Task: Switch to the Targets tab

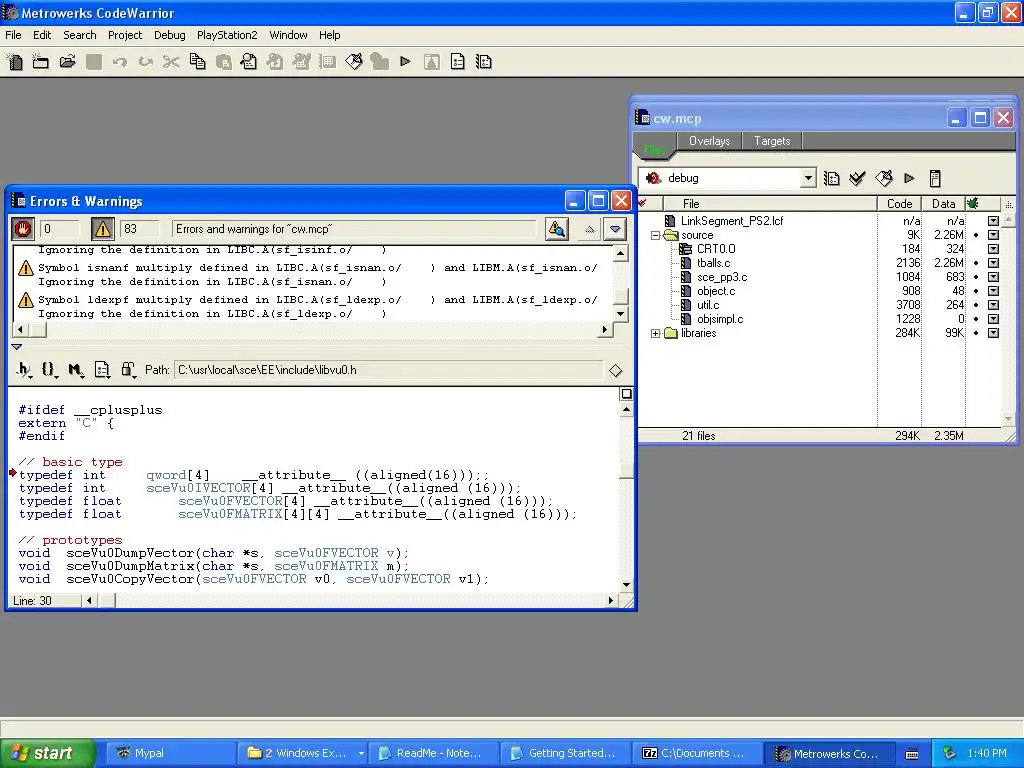Action: (772, 141)
